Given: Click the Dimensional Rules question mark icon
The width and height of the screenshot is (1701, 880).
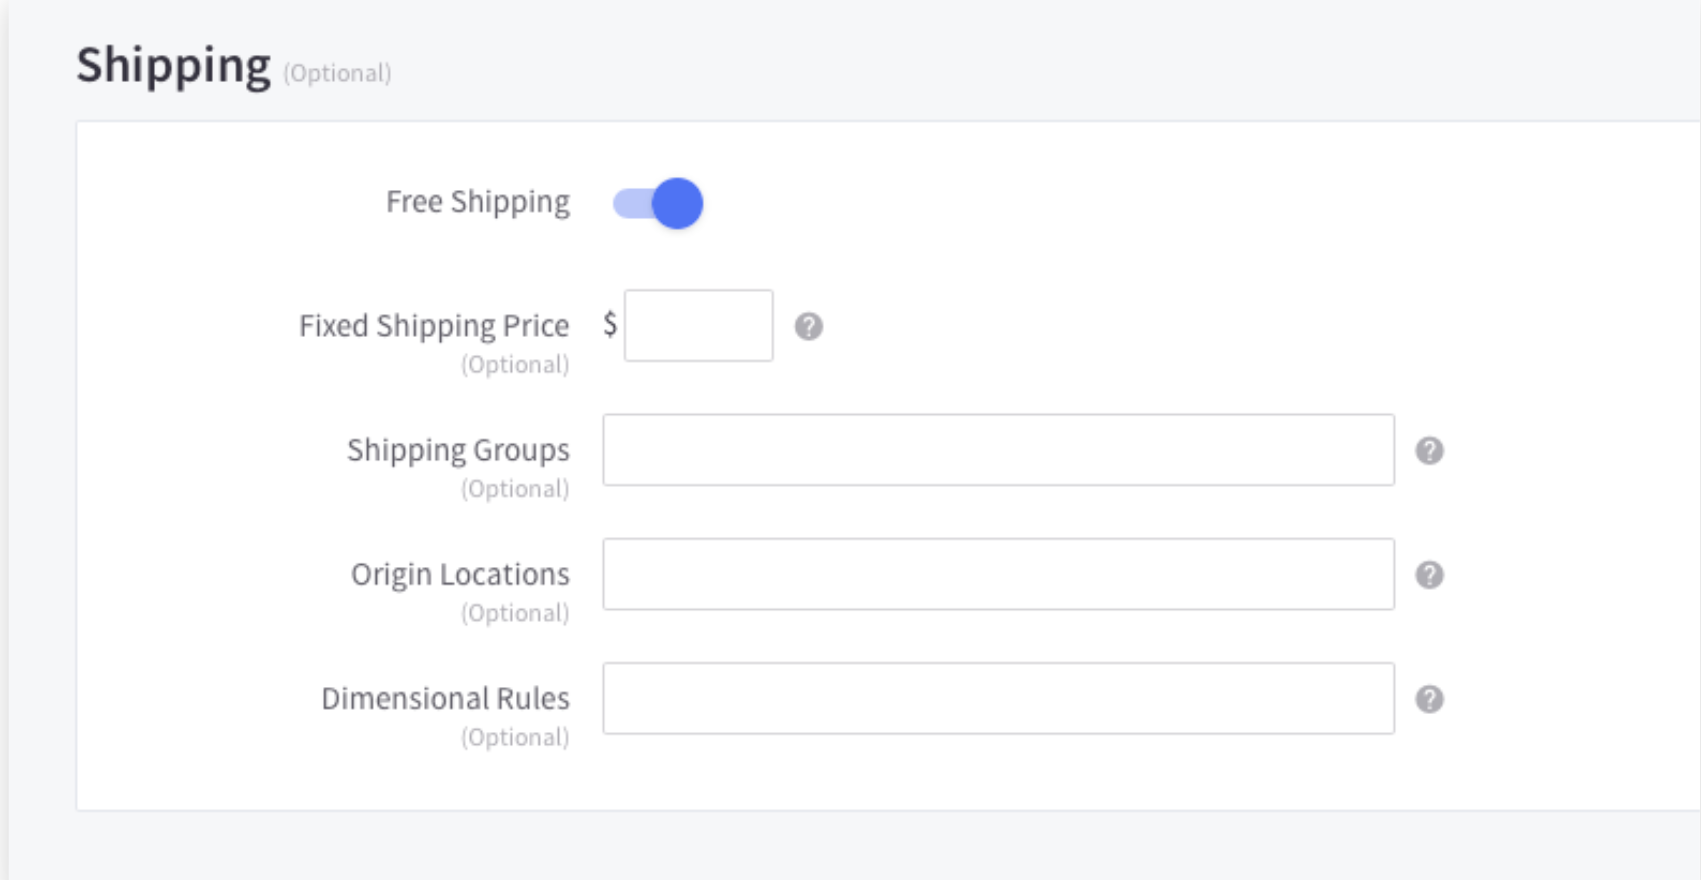Looking at the screenshot, I should pos(1429,699).
